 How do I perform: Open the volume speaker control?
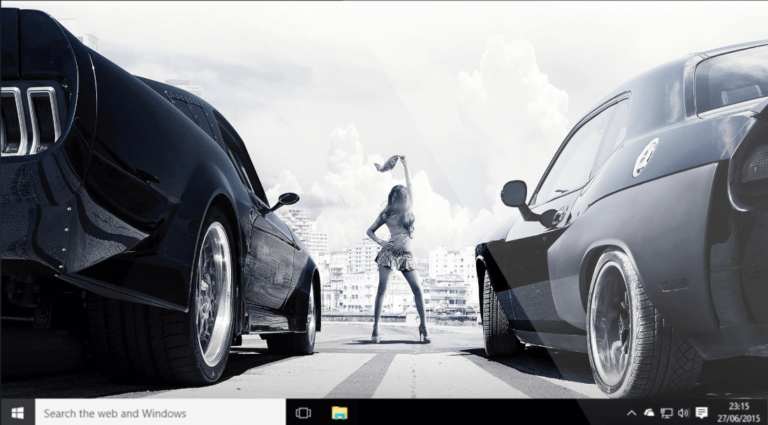[683, 413]
